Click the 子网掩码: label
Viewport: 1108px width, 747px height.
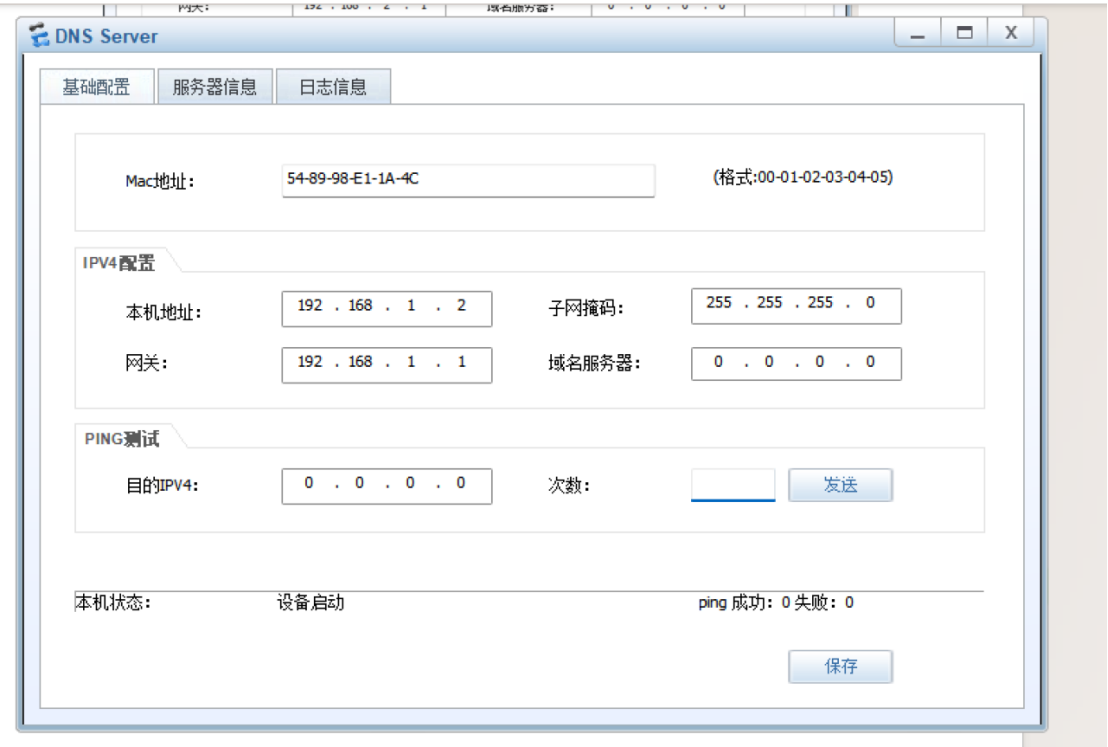pos(586,308)
